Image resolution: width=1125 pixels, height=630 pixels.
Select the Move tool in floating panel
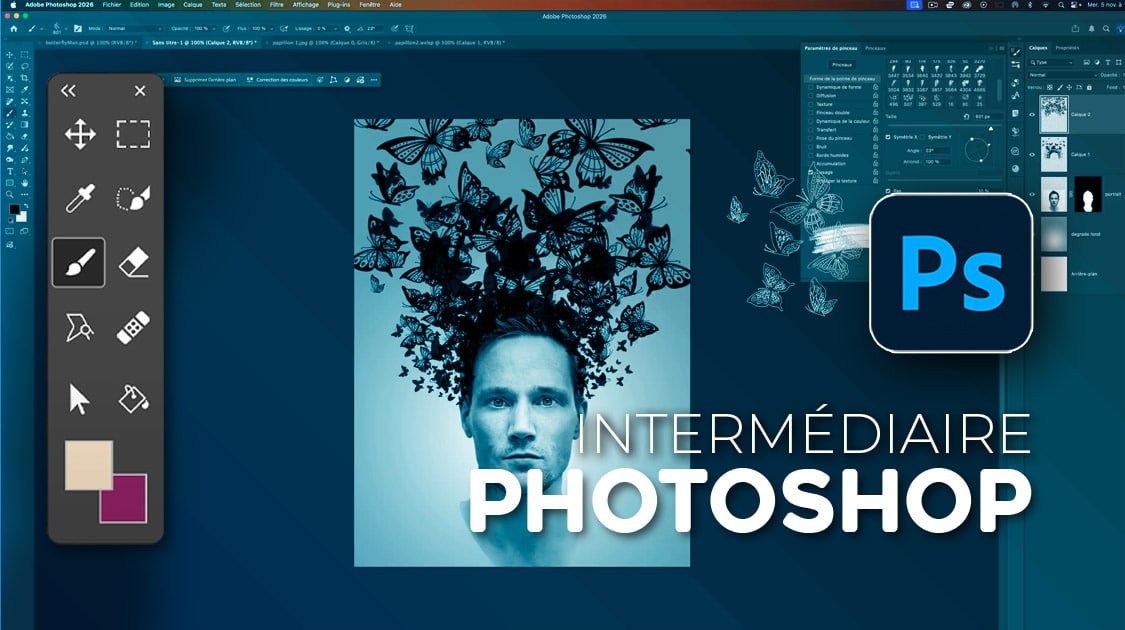coord(80,134)
